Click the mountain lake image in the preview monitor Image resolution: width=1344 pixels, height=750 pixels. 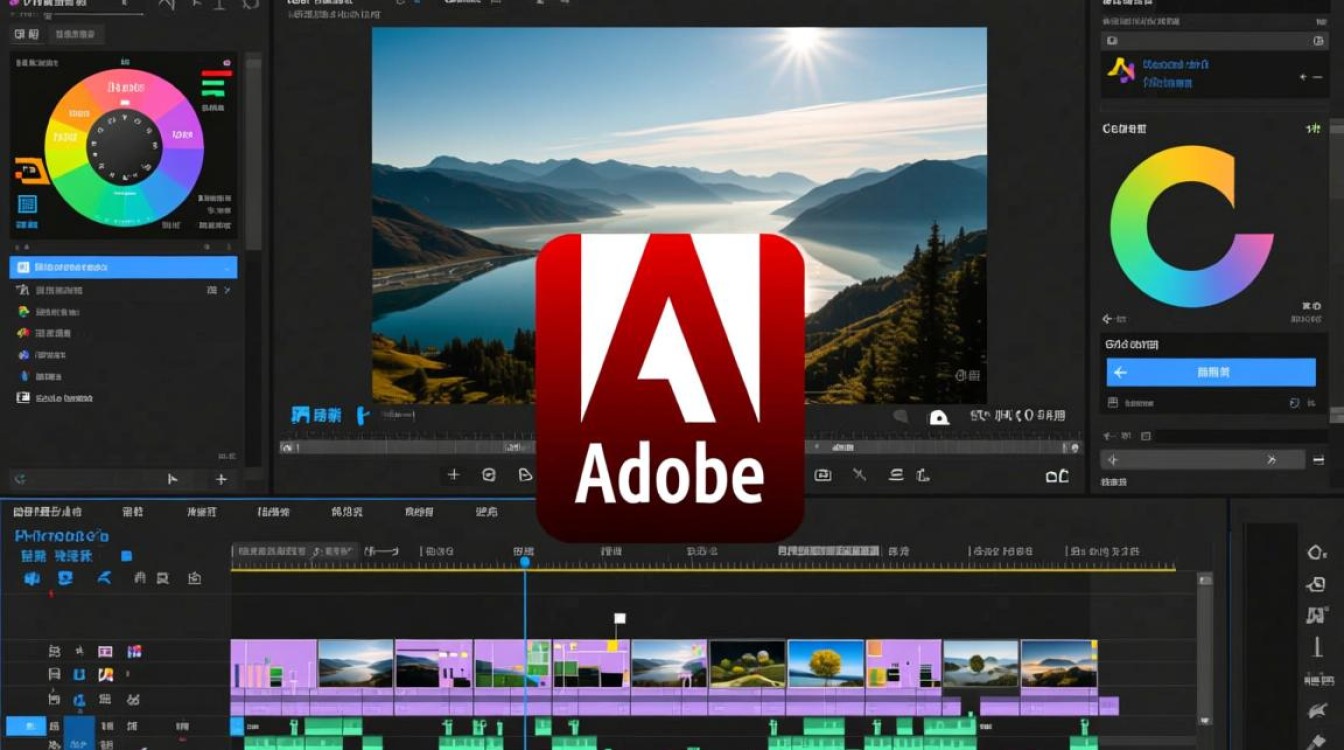coord(679,215)
